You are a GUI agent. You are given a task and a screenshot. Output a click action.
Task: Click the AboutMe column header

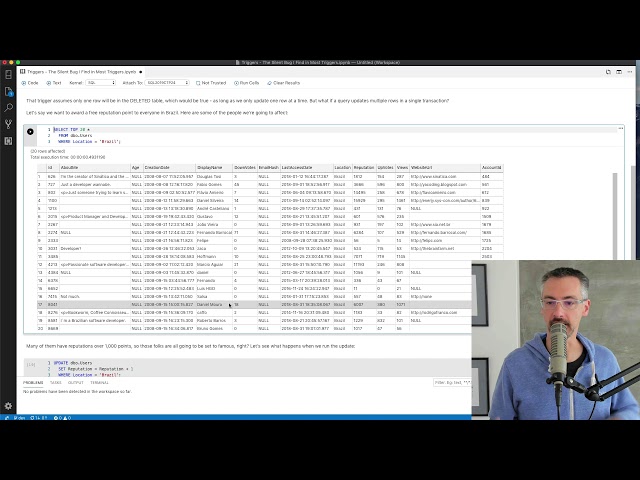(95, 168)
